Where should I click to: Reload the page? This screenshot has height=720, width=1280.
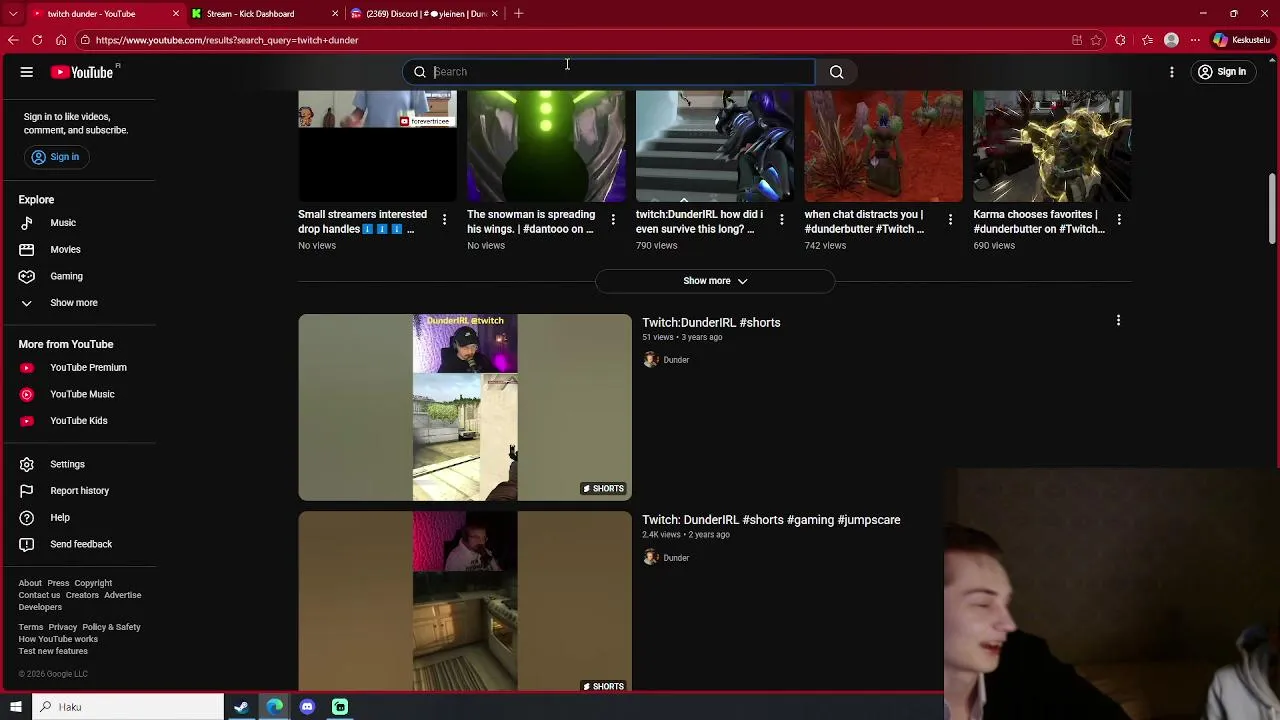pyautogui.click(x=37, y=40)
